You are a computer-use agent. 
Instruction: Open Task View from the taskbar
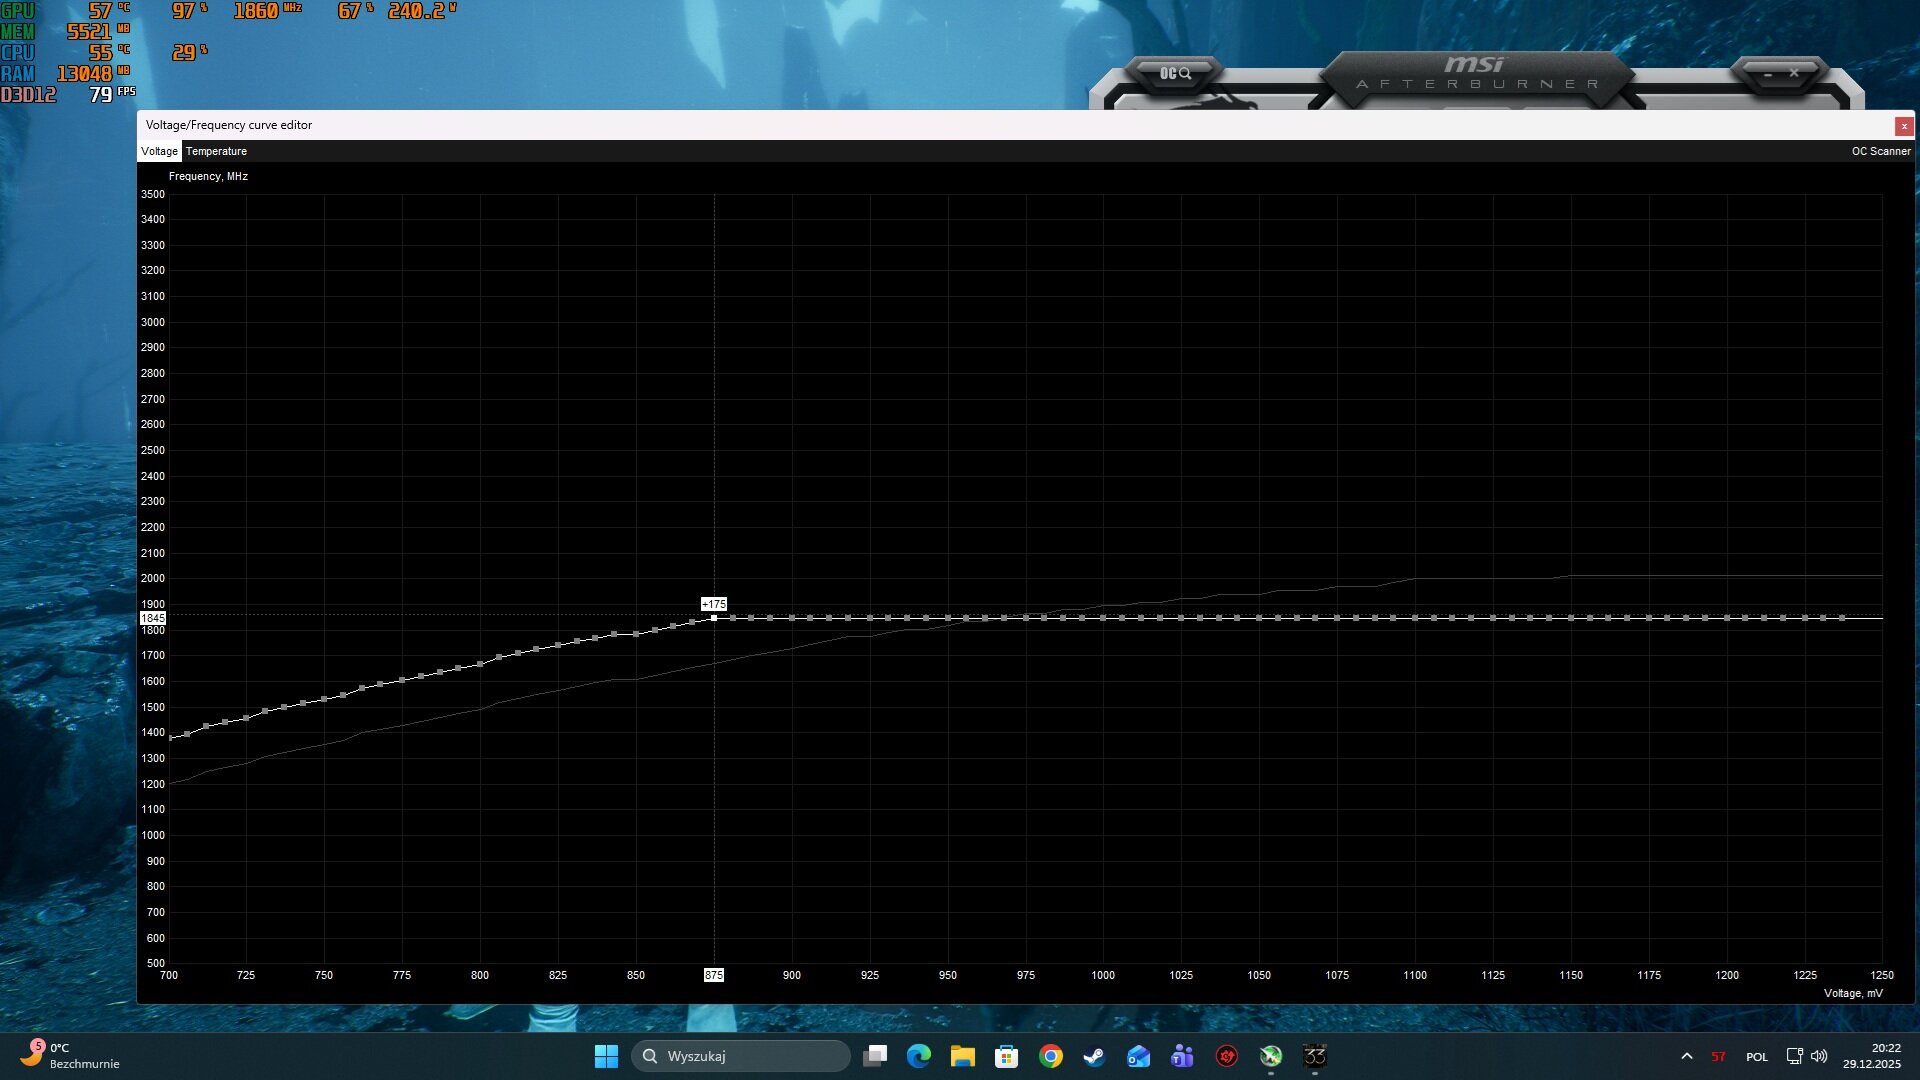(x=875, y=1055)
